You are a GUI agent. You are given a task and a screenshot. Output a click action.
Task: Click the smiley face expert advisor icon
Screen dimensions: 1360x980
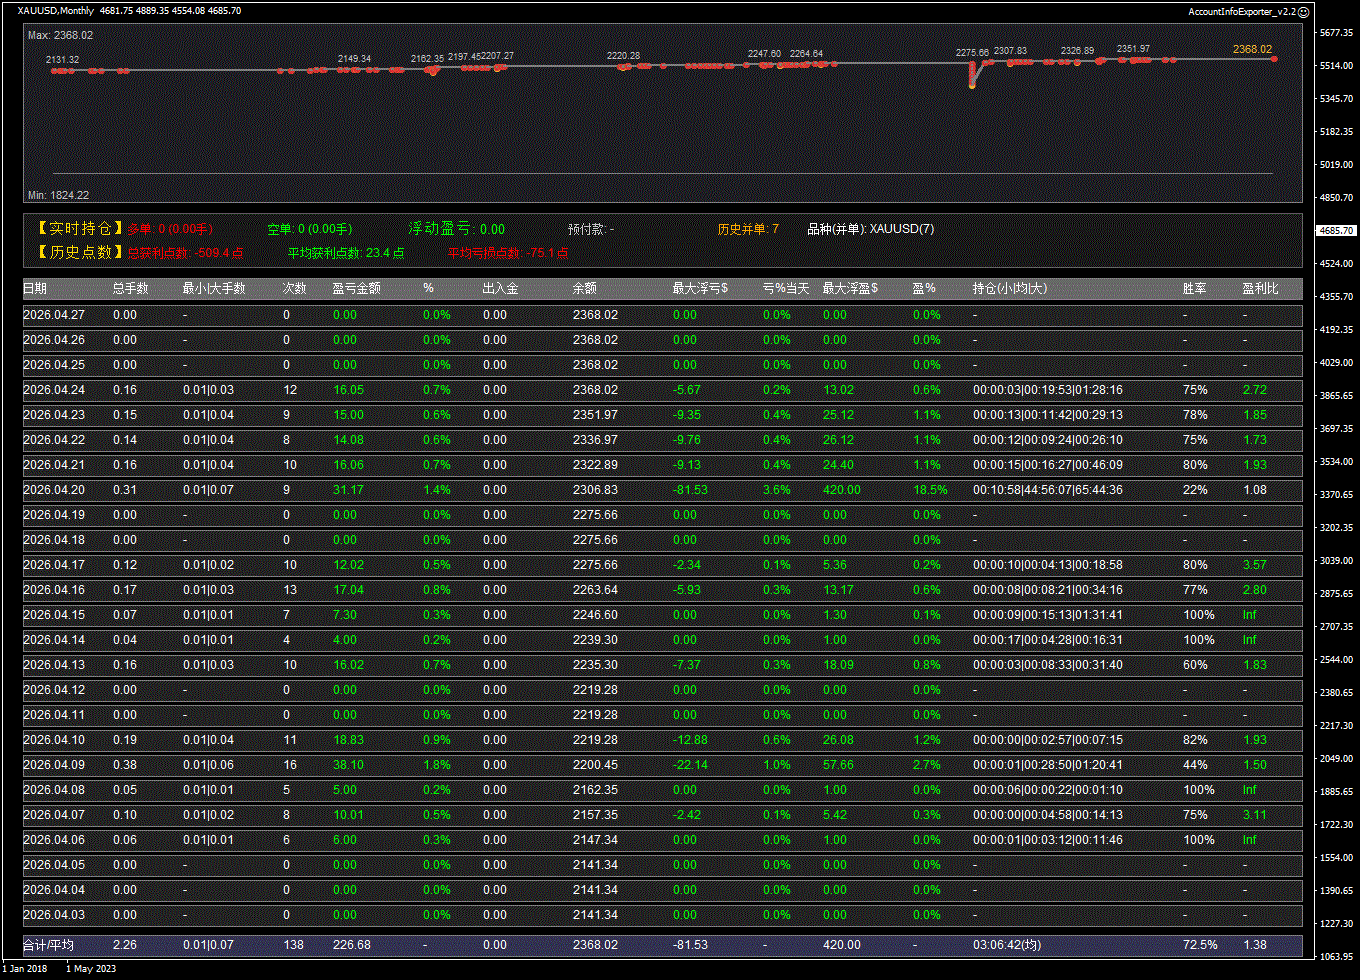tap(1303, 11)
